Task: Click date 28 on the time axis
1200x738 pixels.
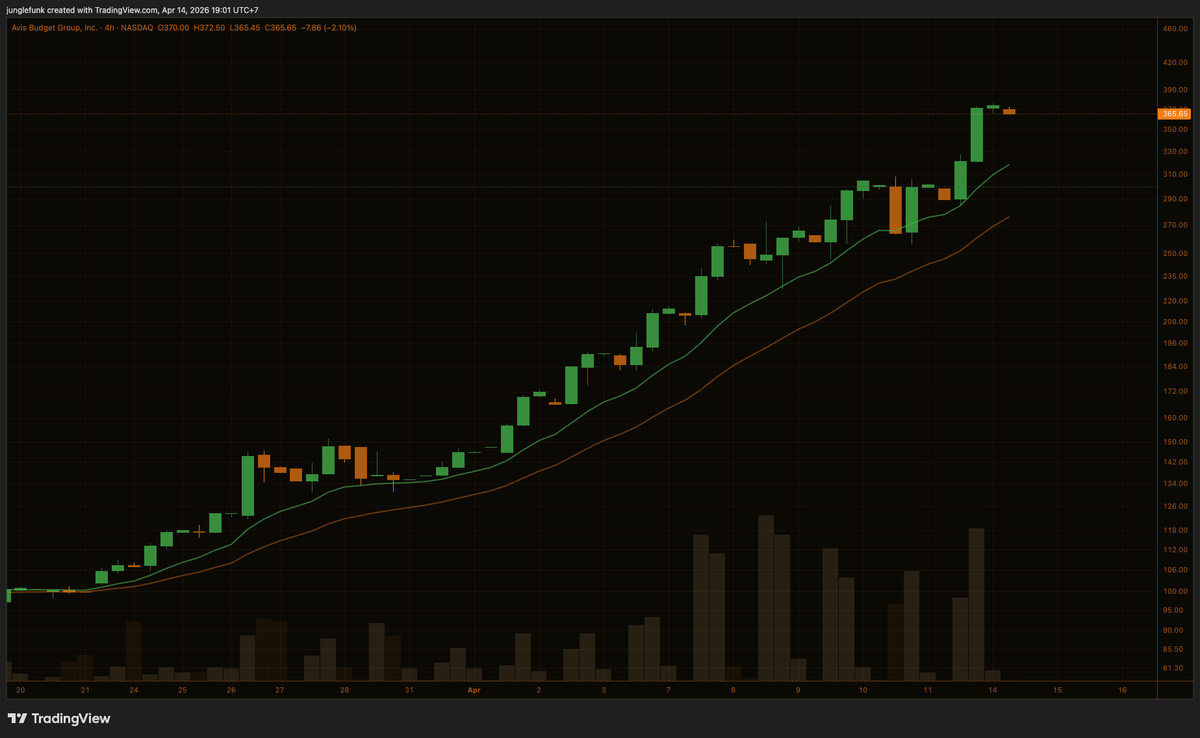Action: click(x=344, y=690)
